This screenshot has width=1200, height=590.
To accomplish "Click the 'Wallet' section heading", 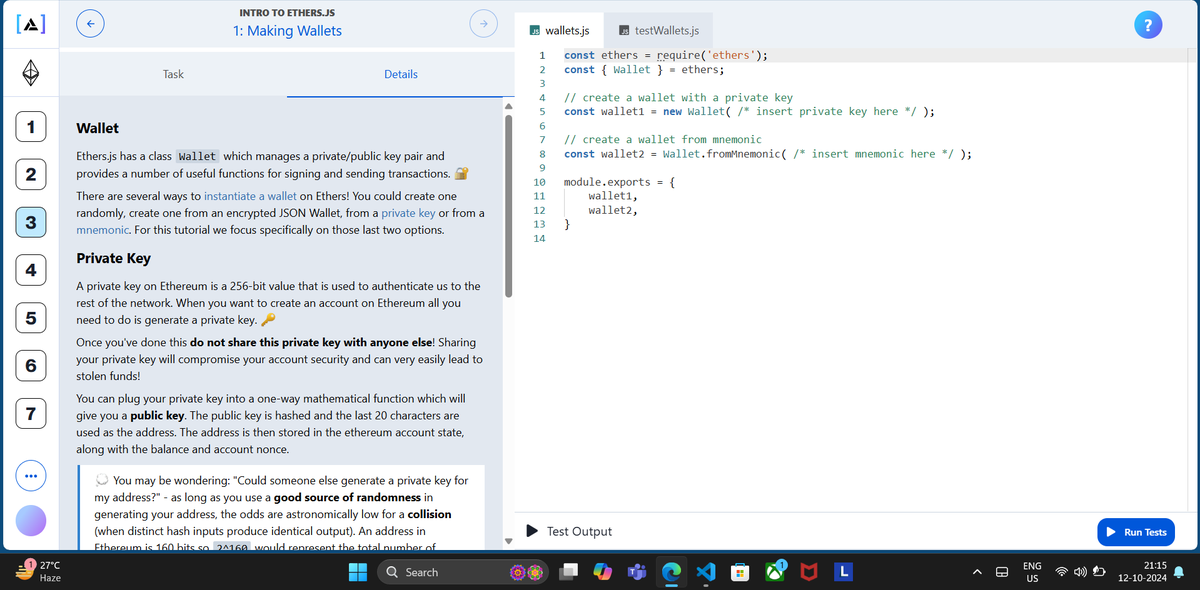I will click(x=98, y=128).
